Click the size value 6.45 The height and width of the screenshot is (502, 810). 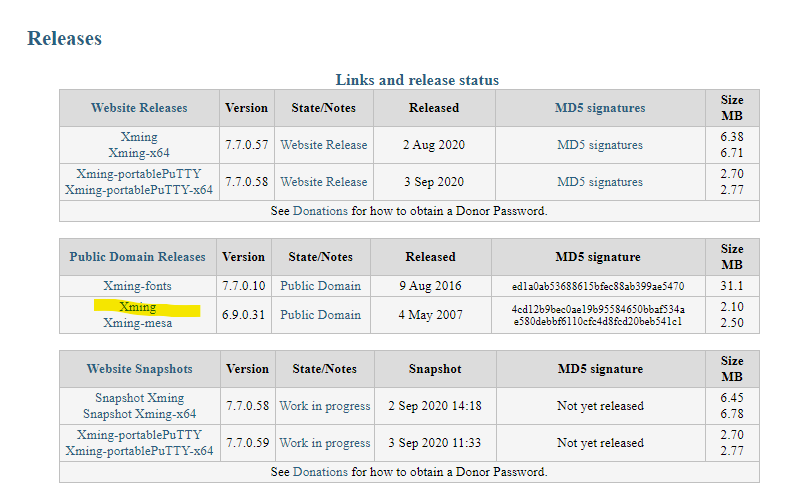coord(732,398)
